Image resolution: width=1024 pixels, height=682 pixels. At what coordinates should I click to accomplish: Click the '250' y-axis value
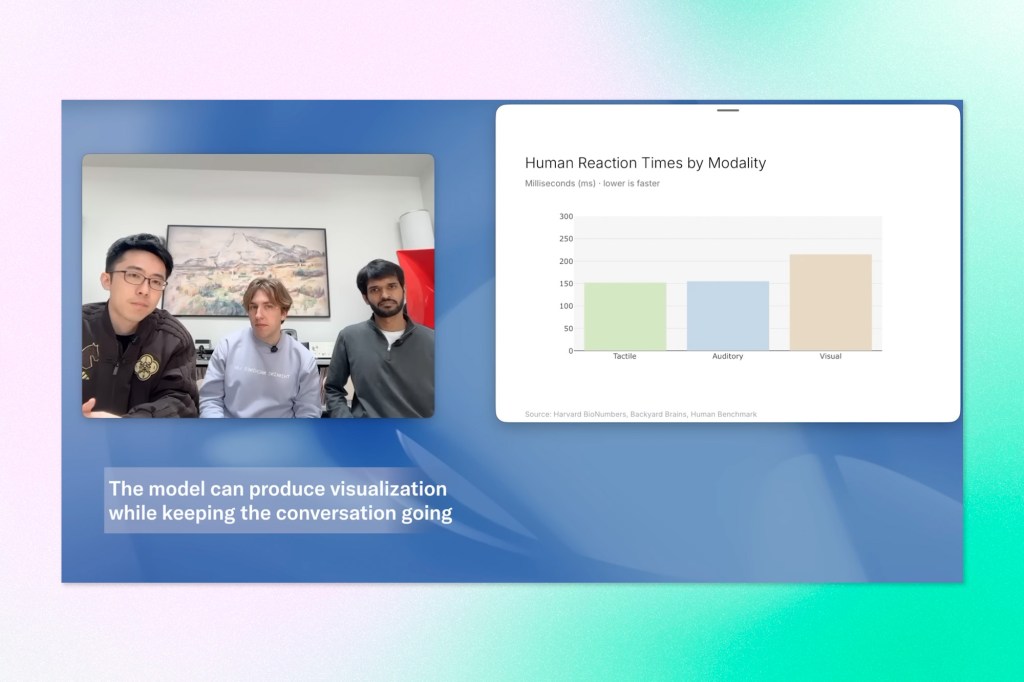pos(566,239)
